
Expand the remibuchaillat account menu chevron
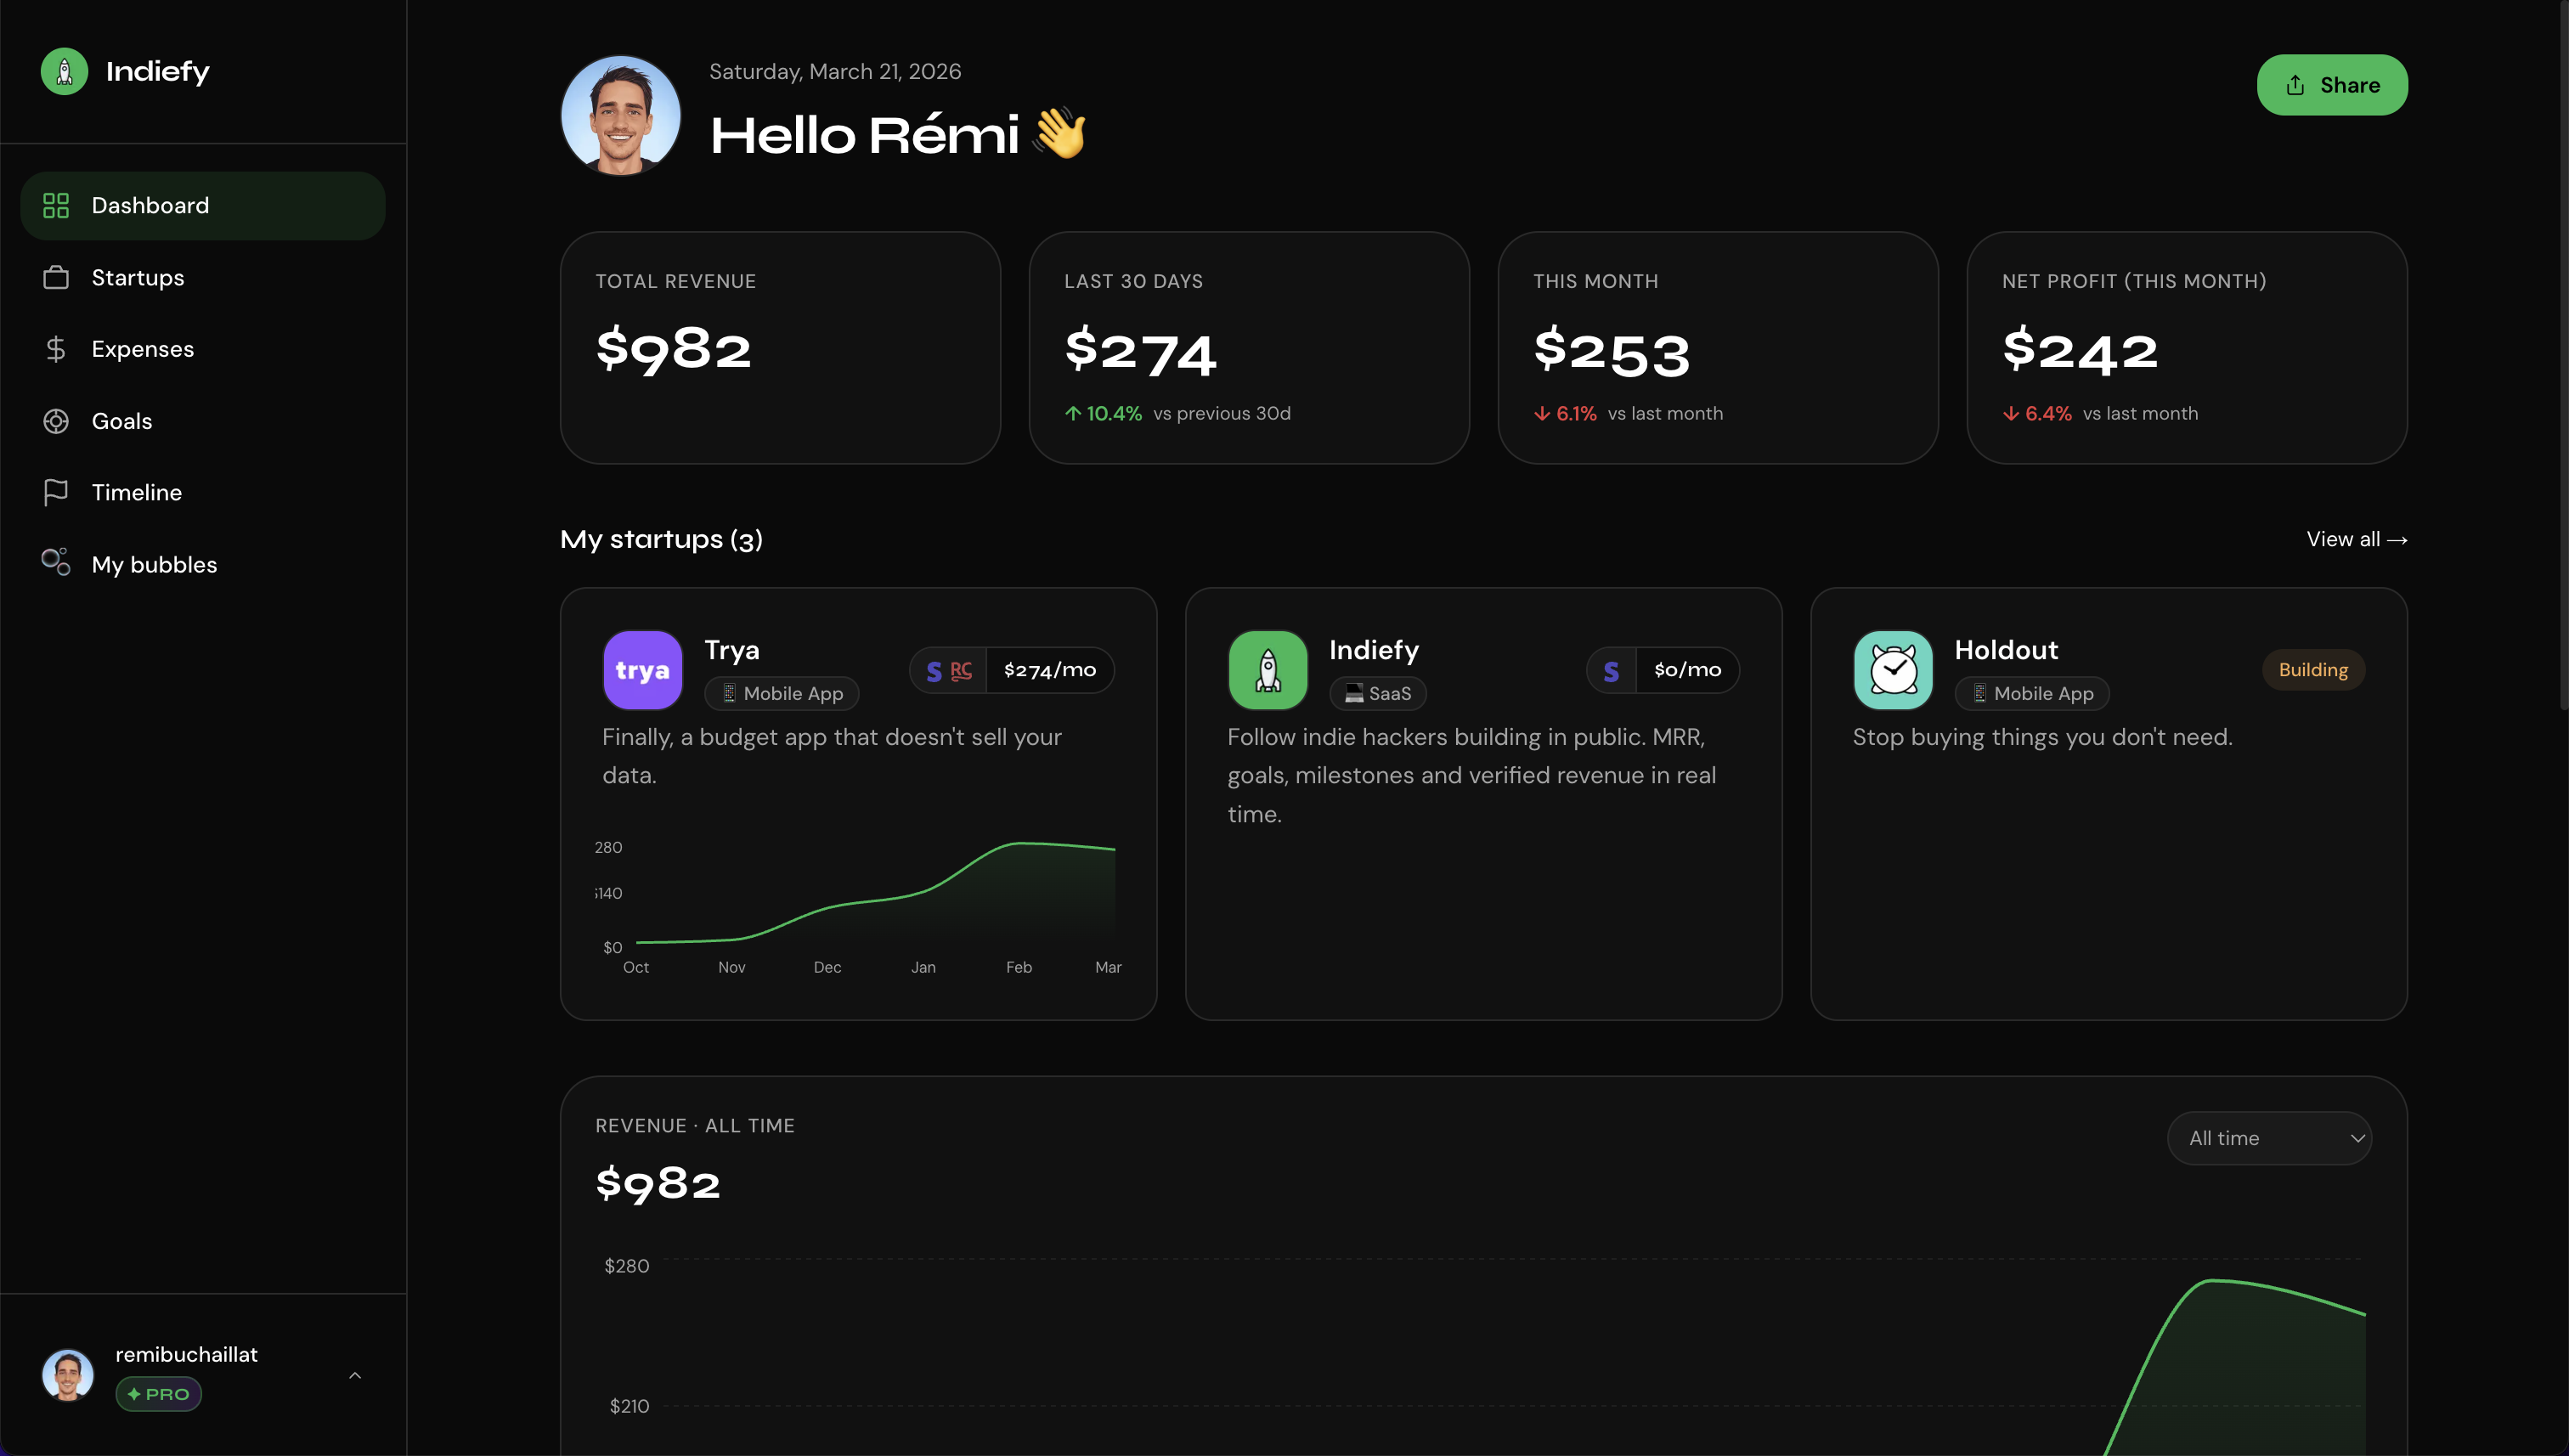355,1376
